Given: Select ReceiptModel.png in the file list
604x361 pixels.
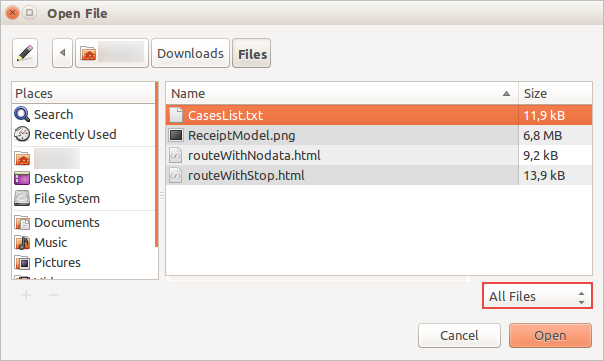Looking at the screenshot, I should coord(379,135).
